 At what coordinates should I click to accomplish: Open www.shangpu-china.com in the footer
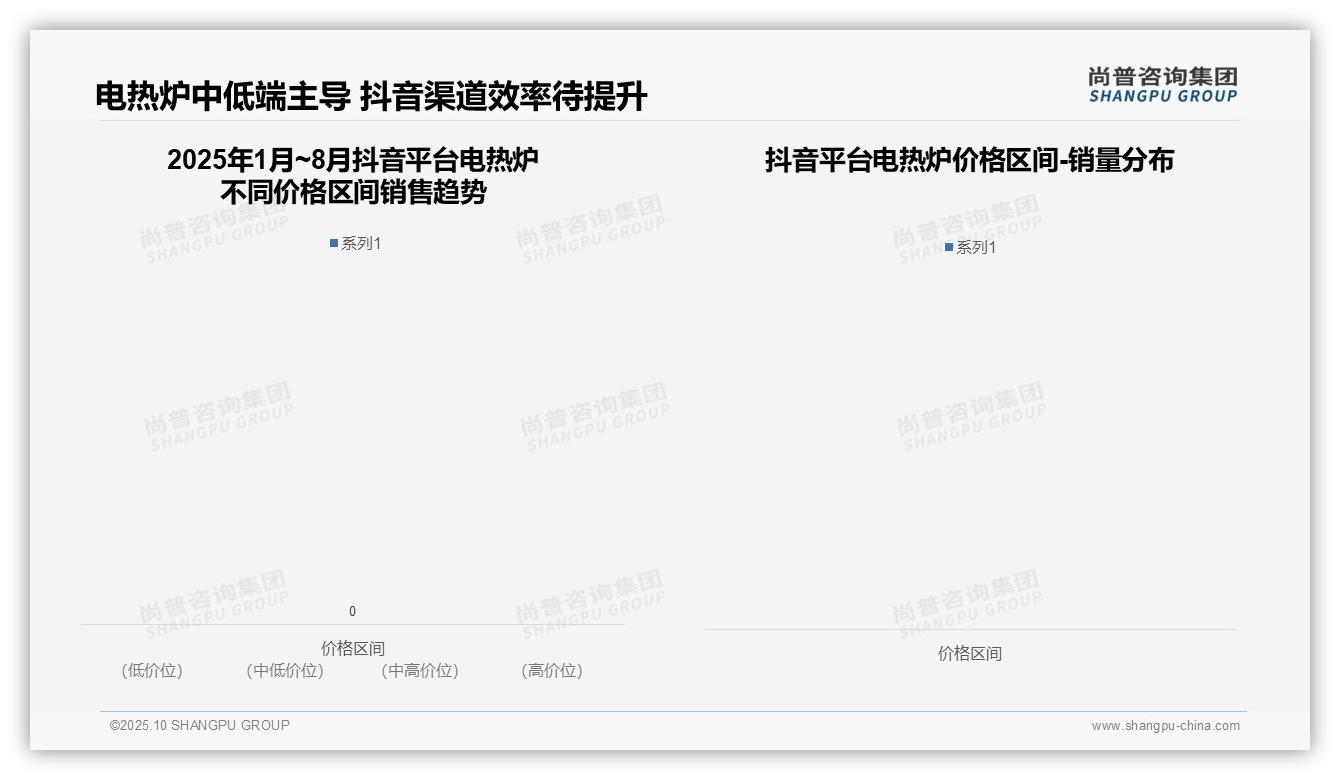click(x=1164, y=727)
